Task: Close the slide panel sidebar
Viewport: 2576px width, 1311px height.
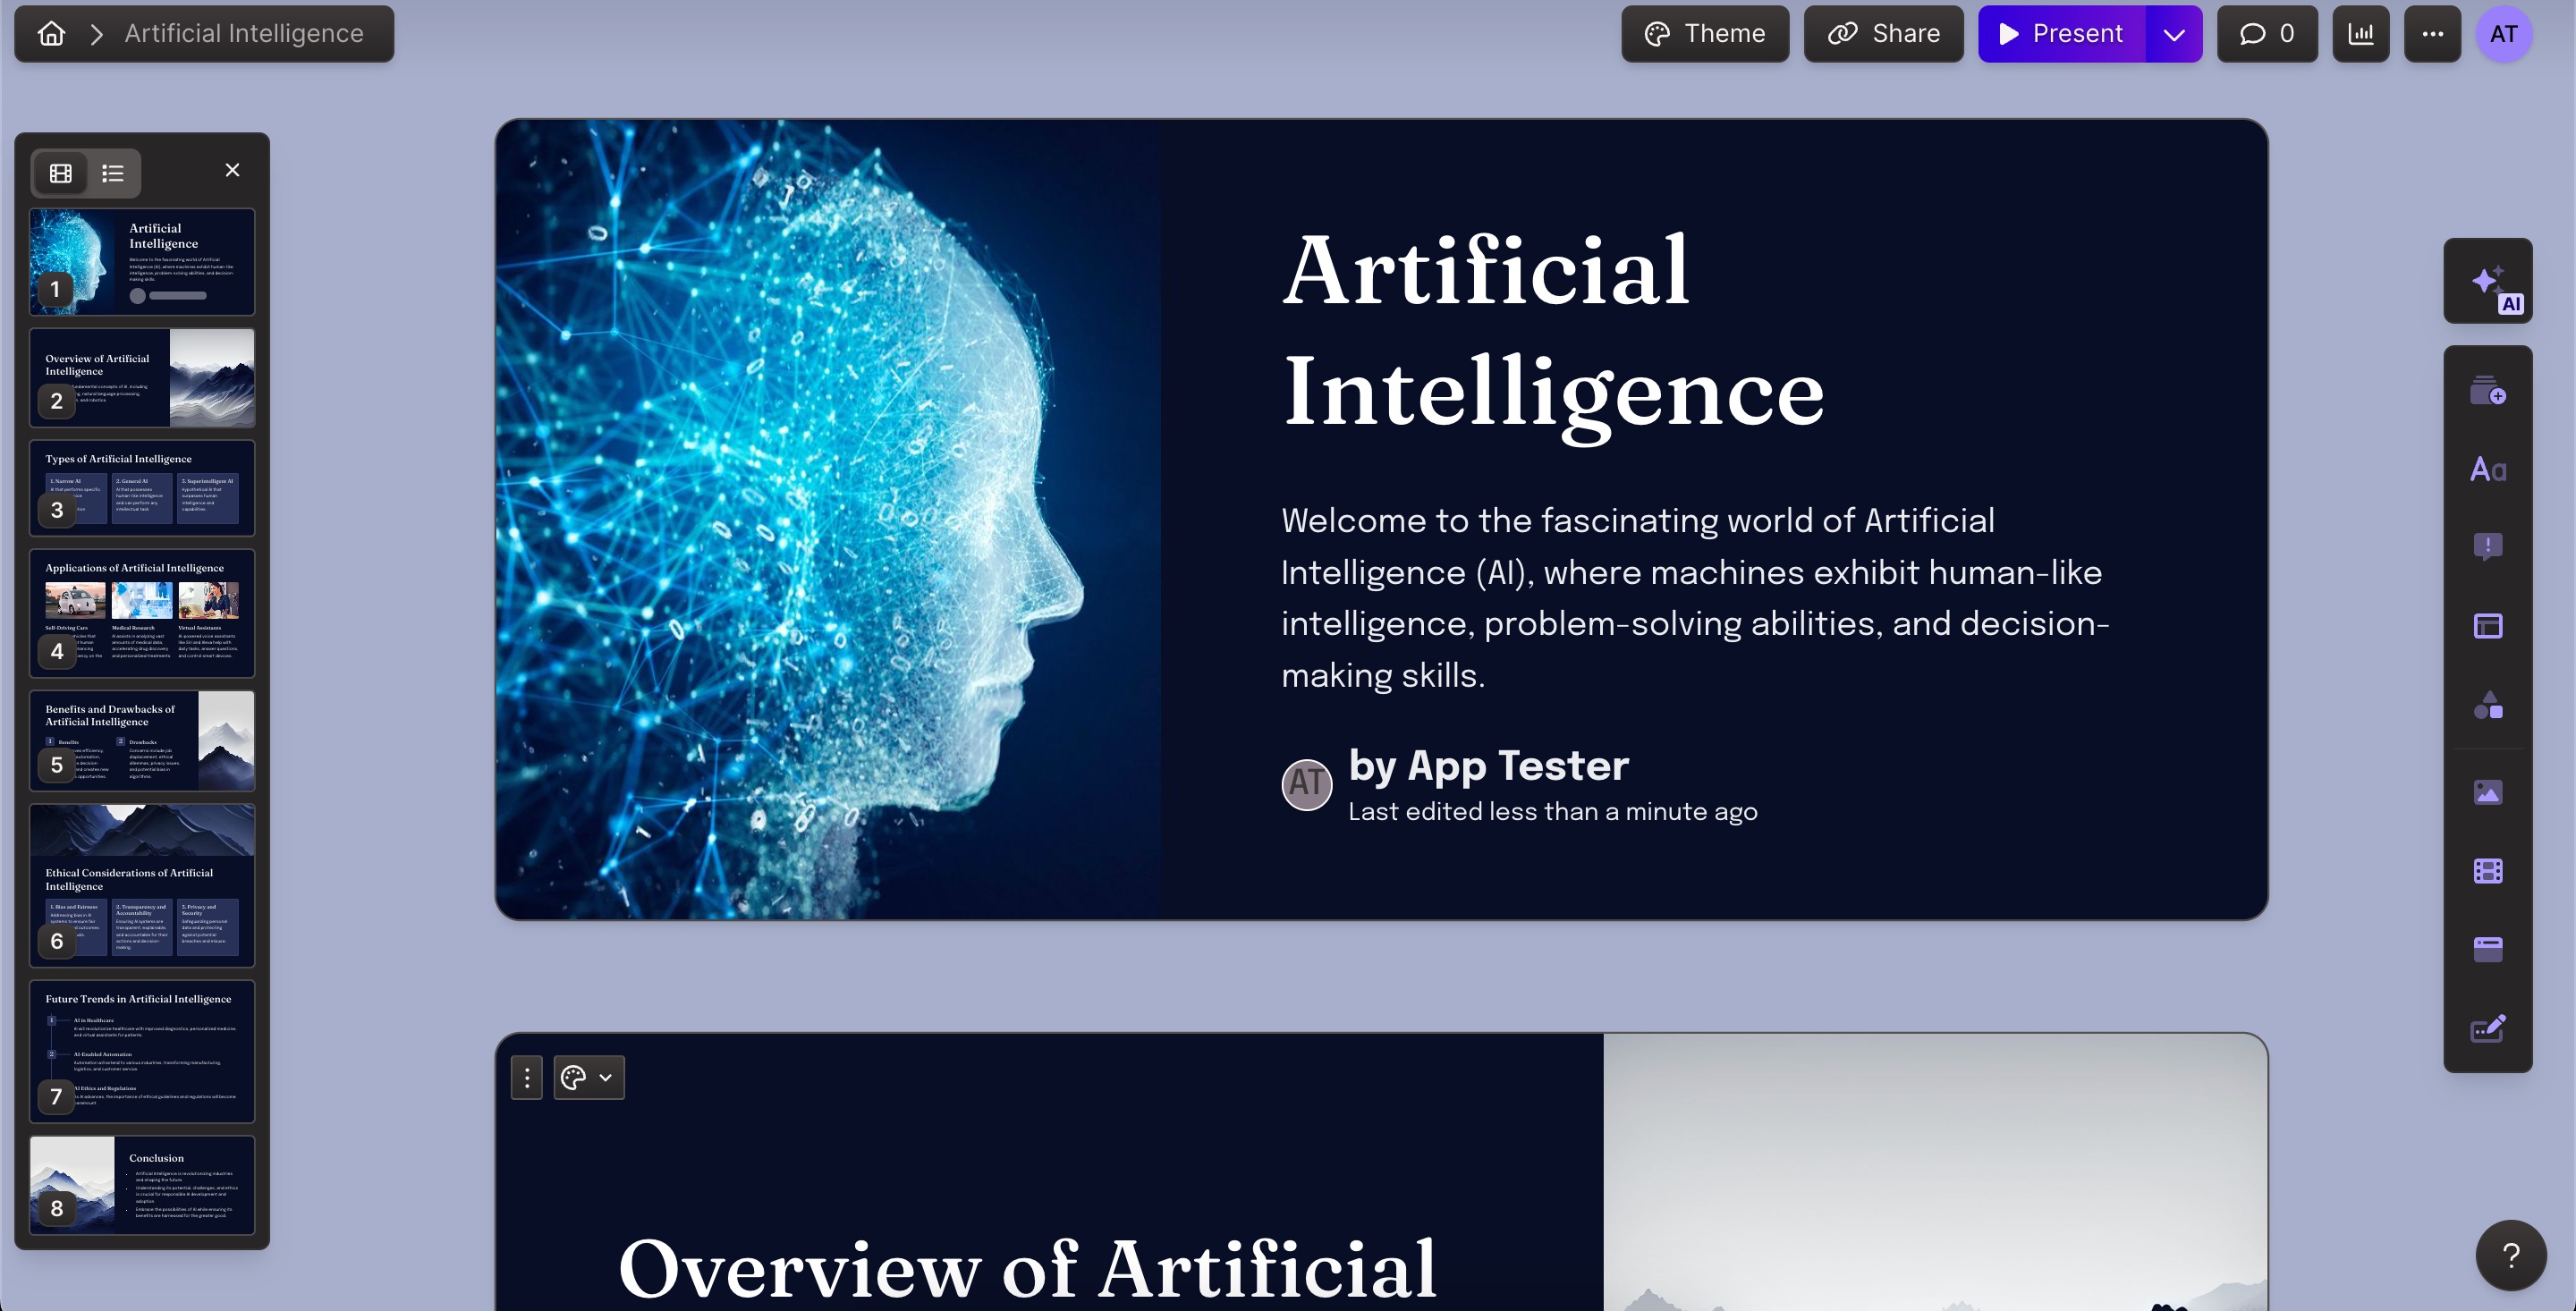Action: point(234,169)
